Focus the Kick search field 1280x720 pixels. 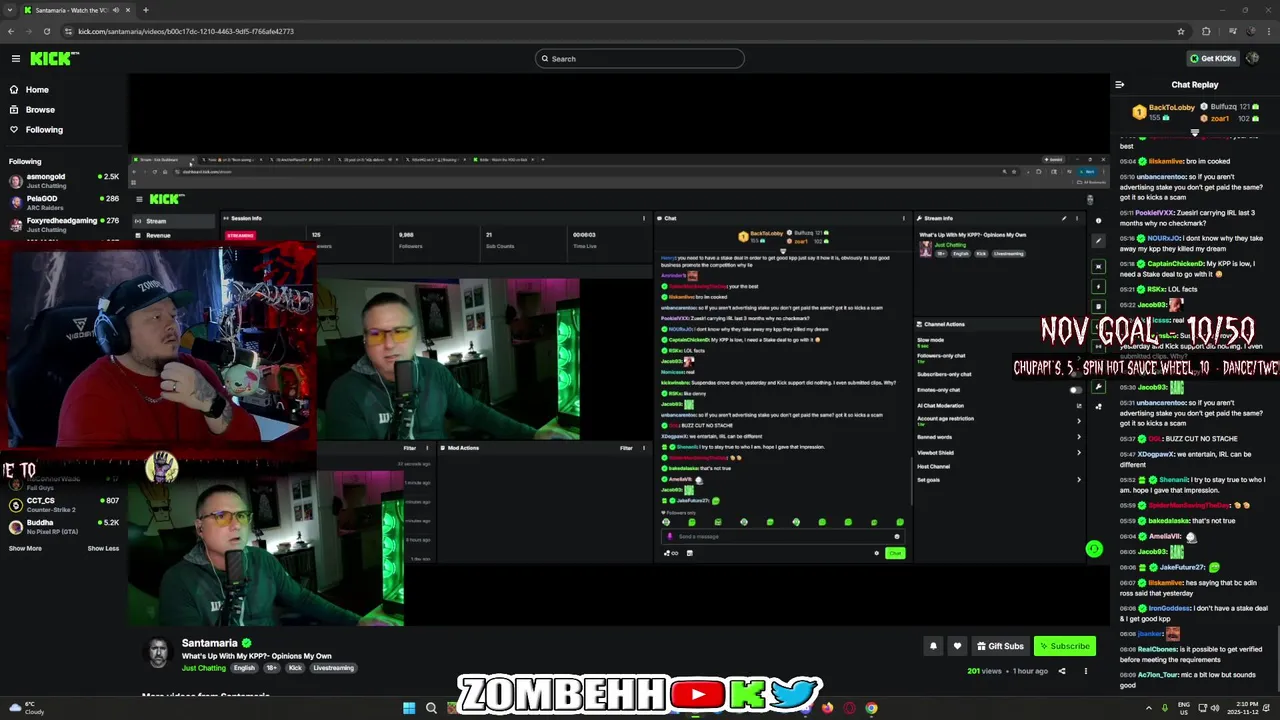click(640, 58)
